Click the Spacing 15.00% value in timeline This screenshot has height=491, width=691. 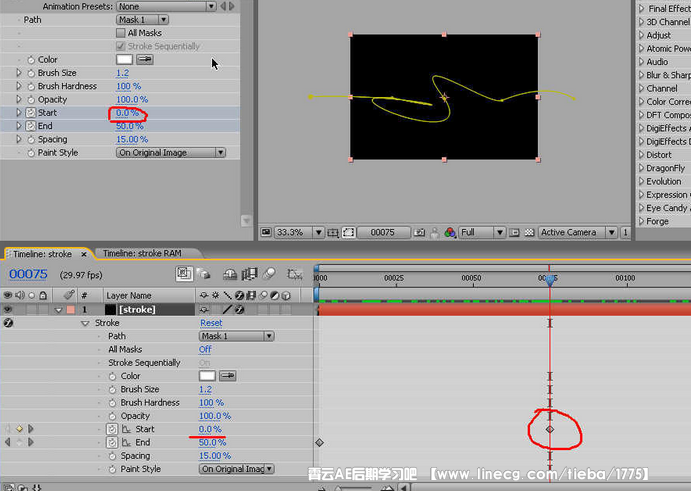click(215, 456)
